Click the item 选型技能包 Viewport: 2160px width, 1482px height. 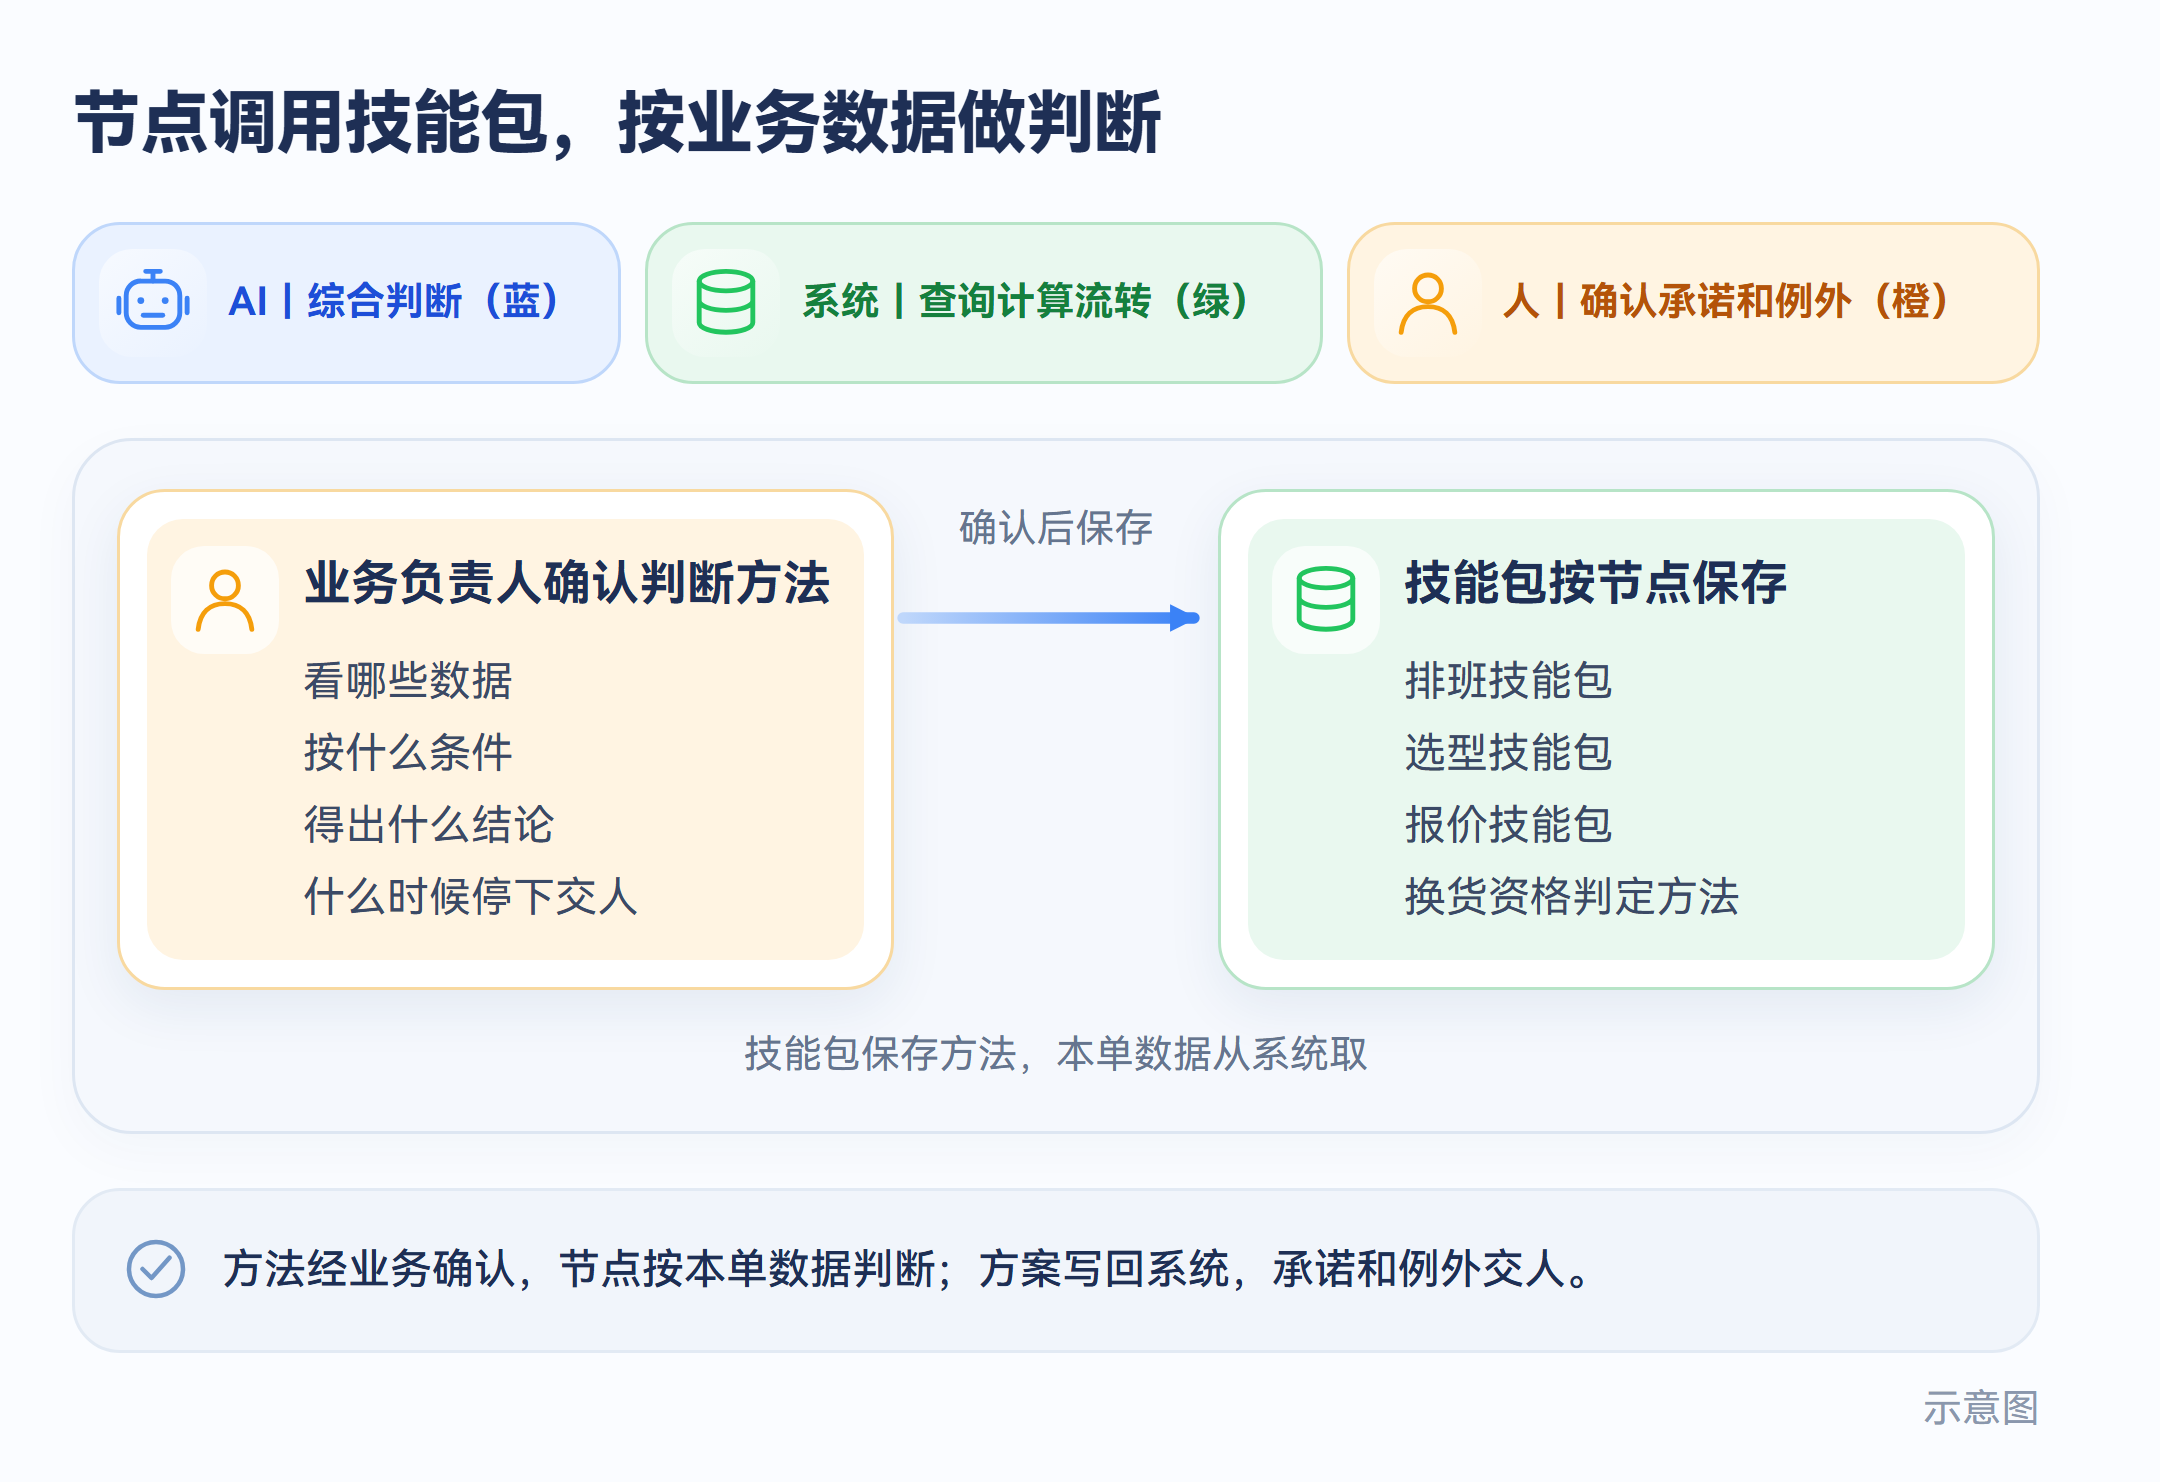[x=1509, y=753]
